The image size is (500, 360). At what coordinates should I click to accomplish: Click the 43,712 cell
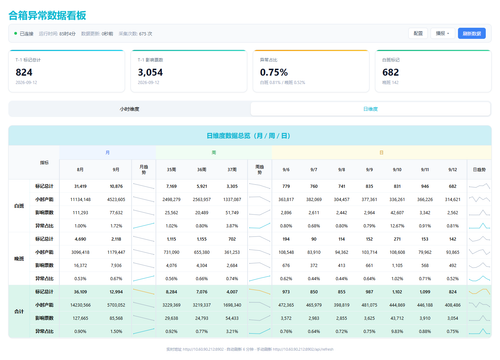(x=397, y=318)
